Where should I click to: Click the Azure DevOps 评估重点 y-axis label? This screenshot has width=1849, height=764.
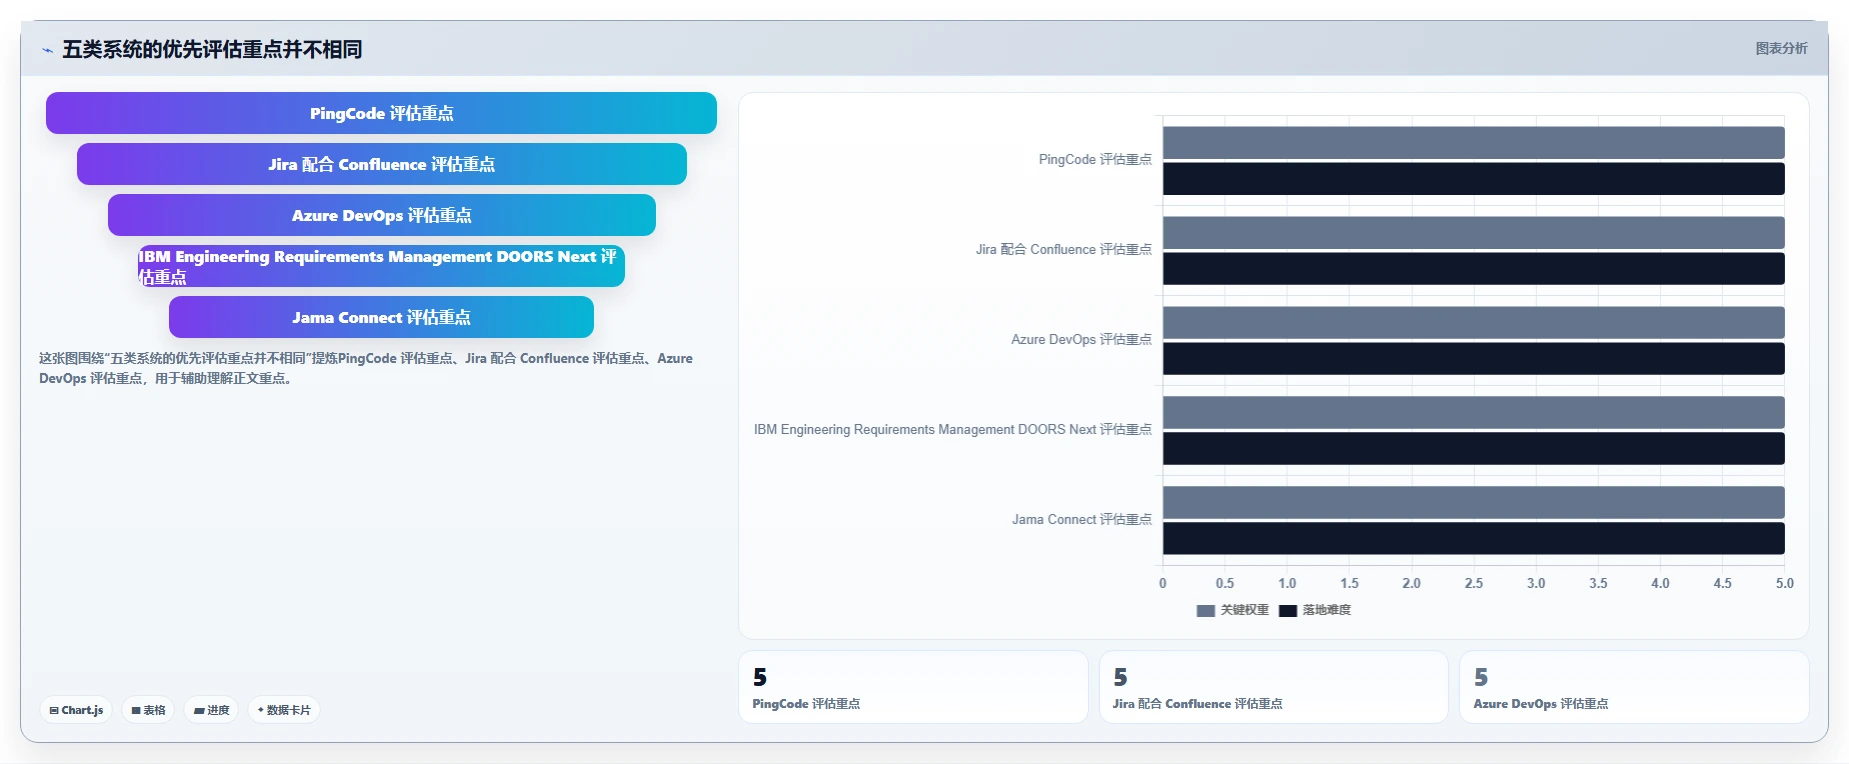[1081, 339]
